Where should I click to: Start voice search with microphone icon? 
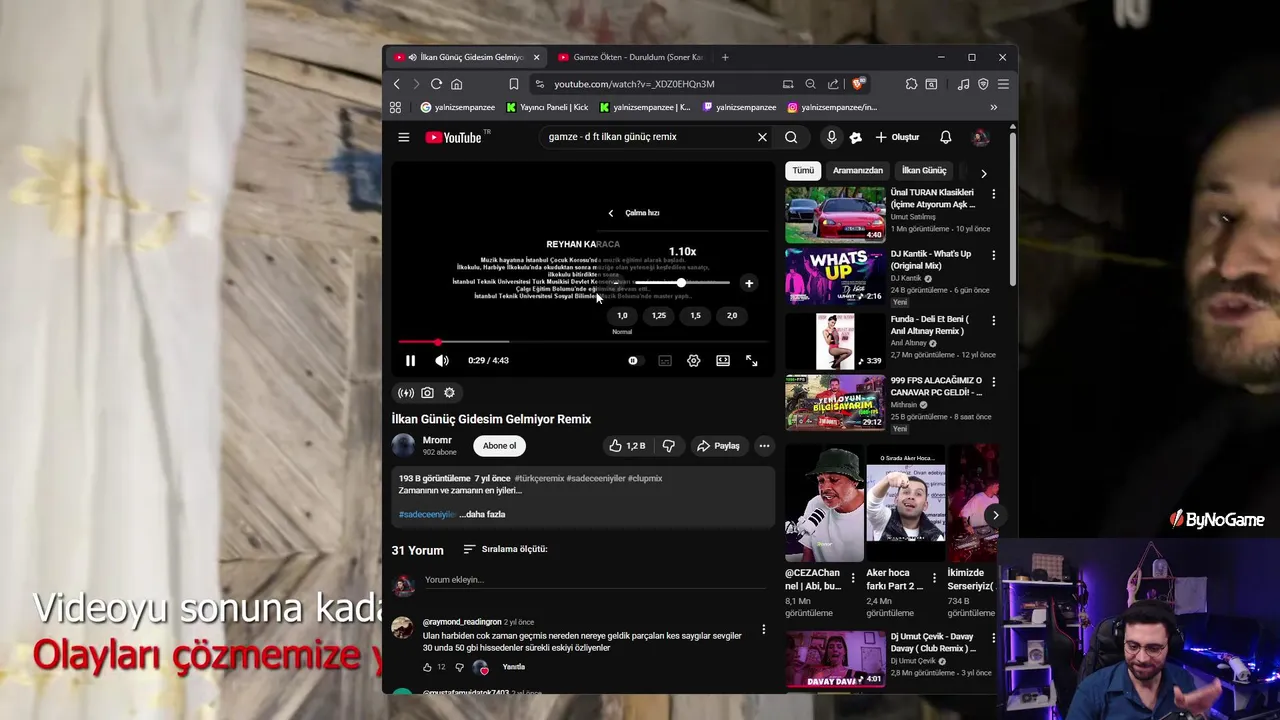831,137
